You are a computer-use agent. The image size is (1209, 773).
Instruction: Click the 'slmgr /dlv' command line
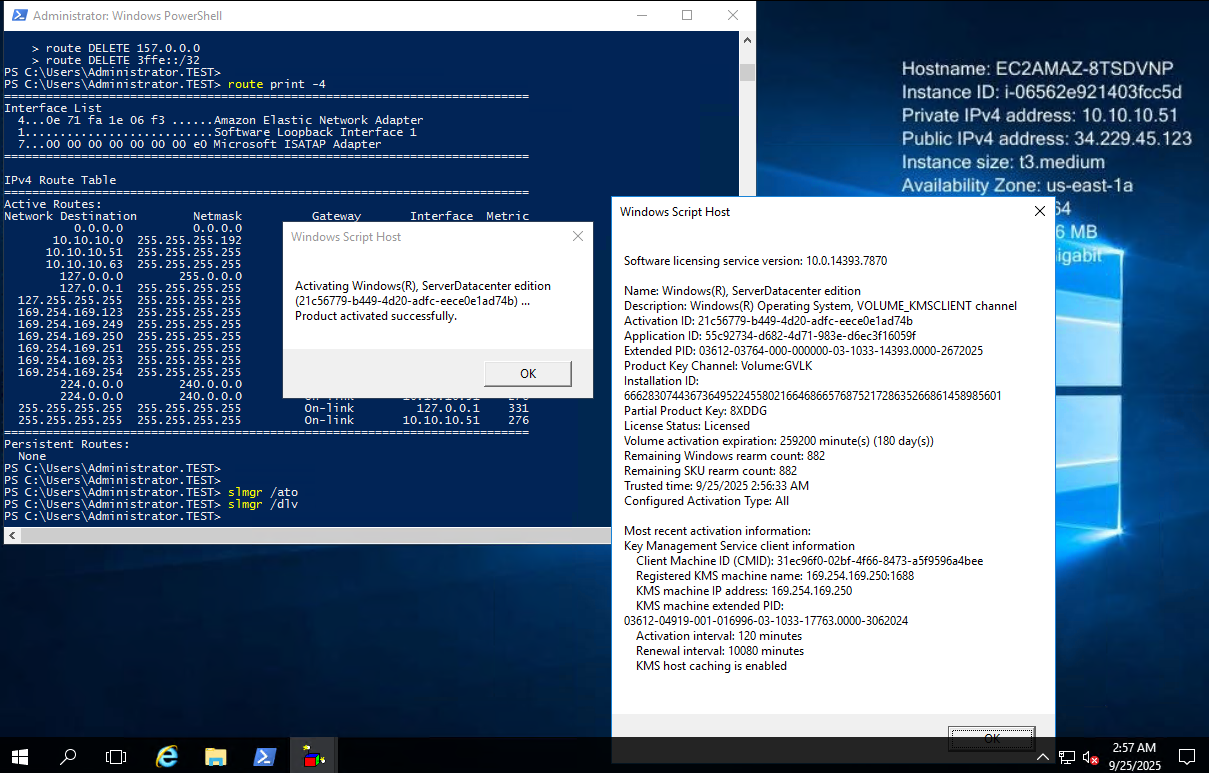click(264, 504)
